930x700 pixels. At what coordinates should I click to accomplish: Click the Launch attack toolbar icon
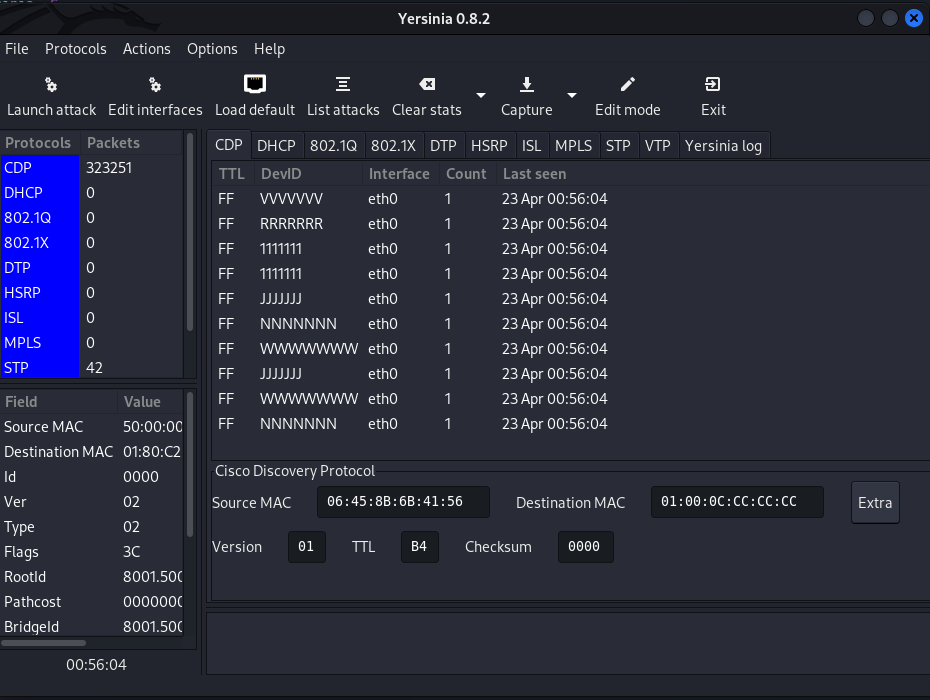[x=51, y=85]
